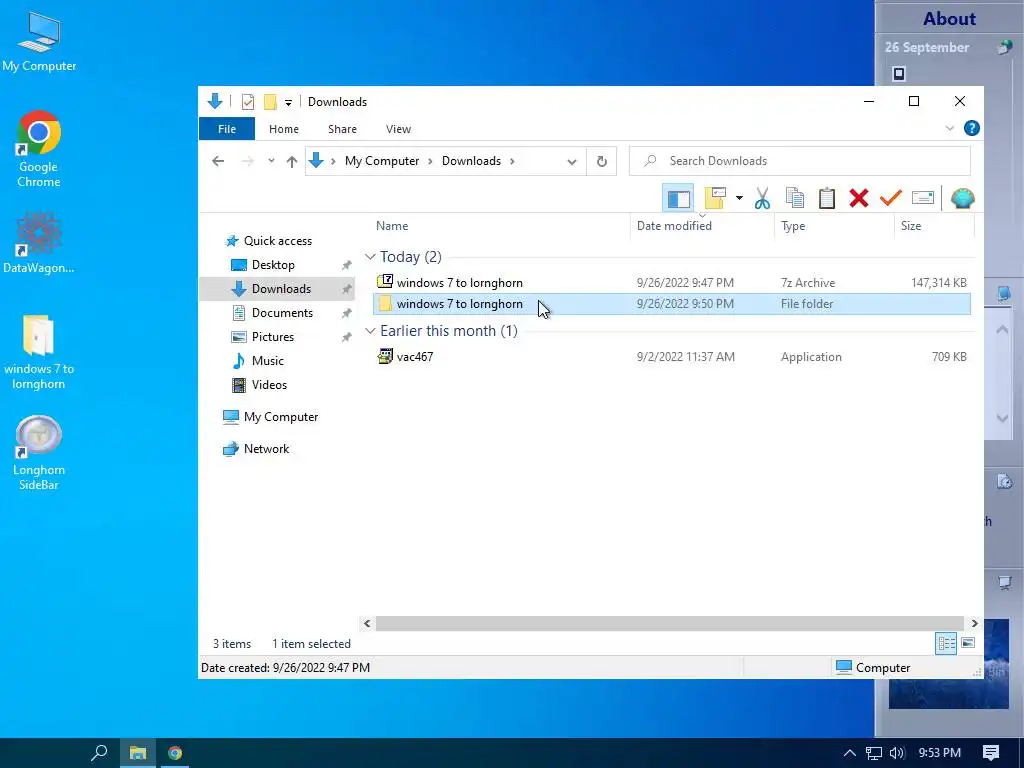Viewport: 1024px width, 768px height.
Task: Click the orange checkmark properties icon
Action: (890, 198)
